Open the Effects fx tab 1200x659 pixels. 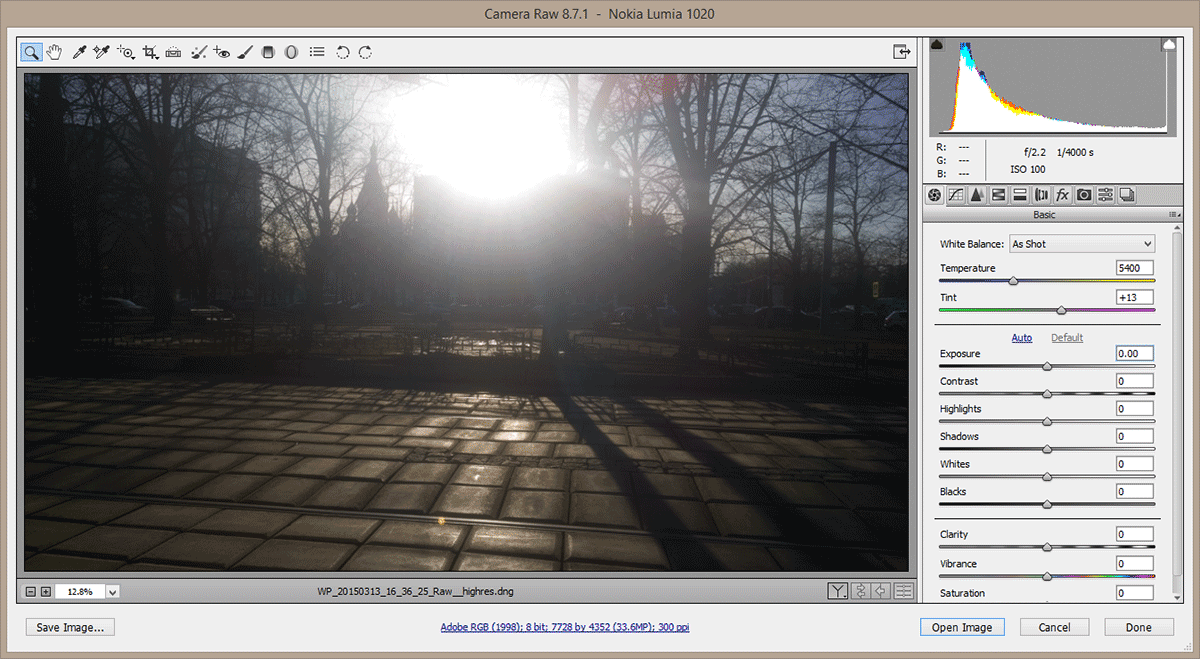(x=1063, y=195)
